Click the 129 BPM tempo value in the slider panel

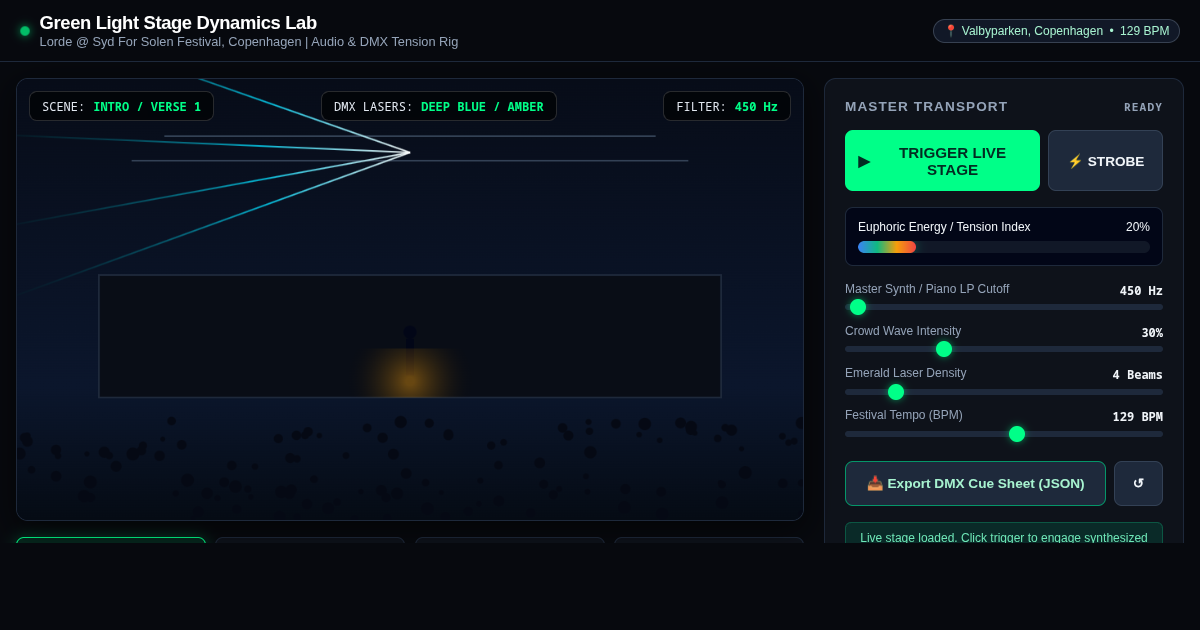(1137, 416)
